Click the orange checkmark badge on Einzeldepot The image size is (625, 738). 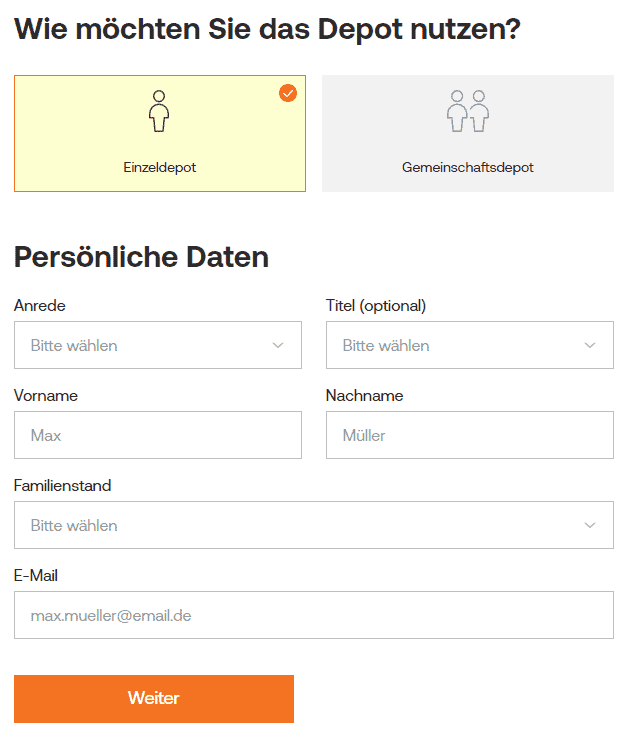[x=288, y=93]
